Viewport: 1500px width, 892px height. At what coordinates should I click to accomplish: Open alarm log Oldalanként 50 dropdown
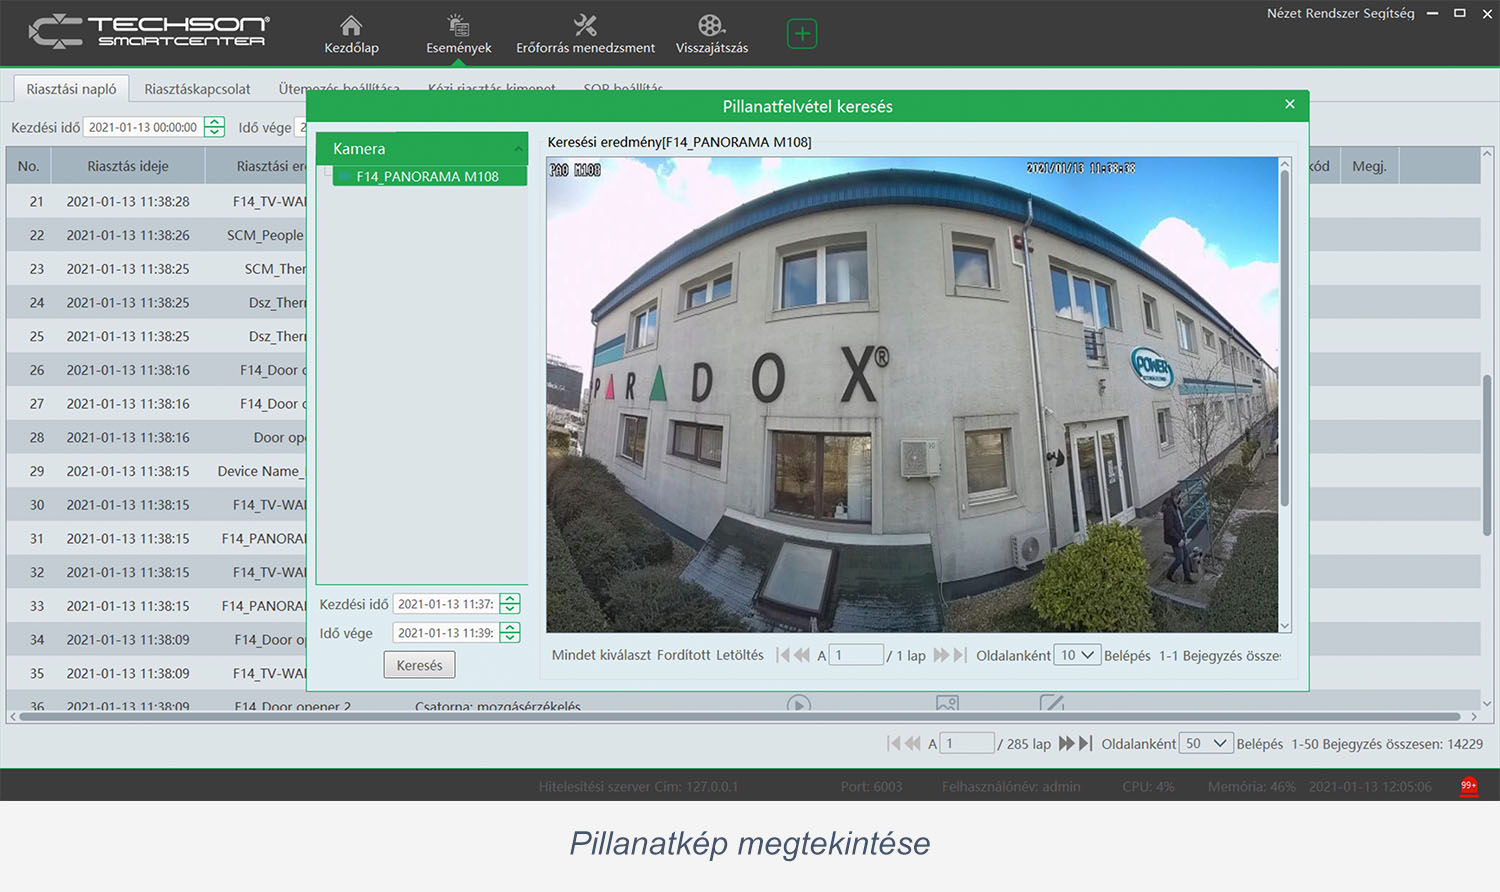[x=1205, y=743]
